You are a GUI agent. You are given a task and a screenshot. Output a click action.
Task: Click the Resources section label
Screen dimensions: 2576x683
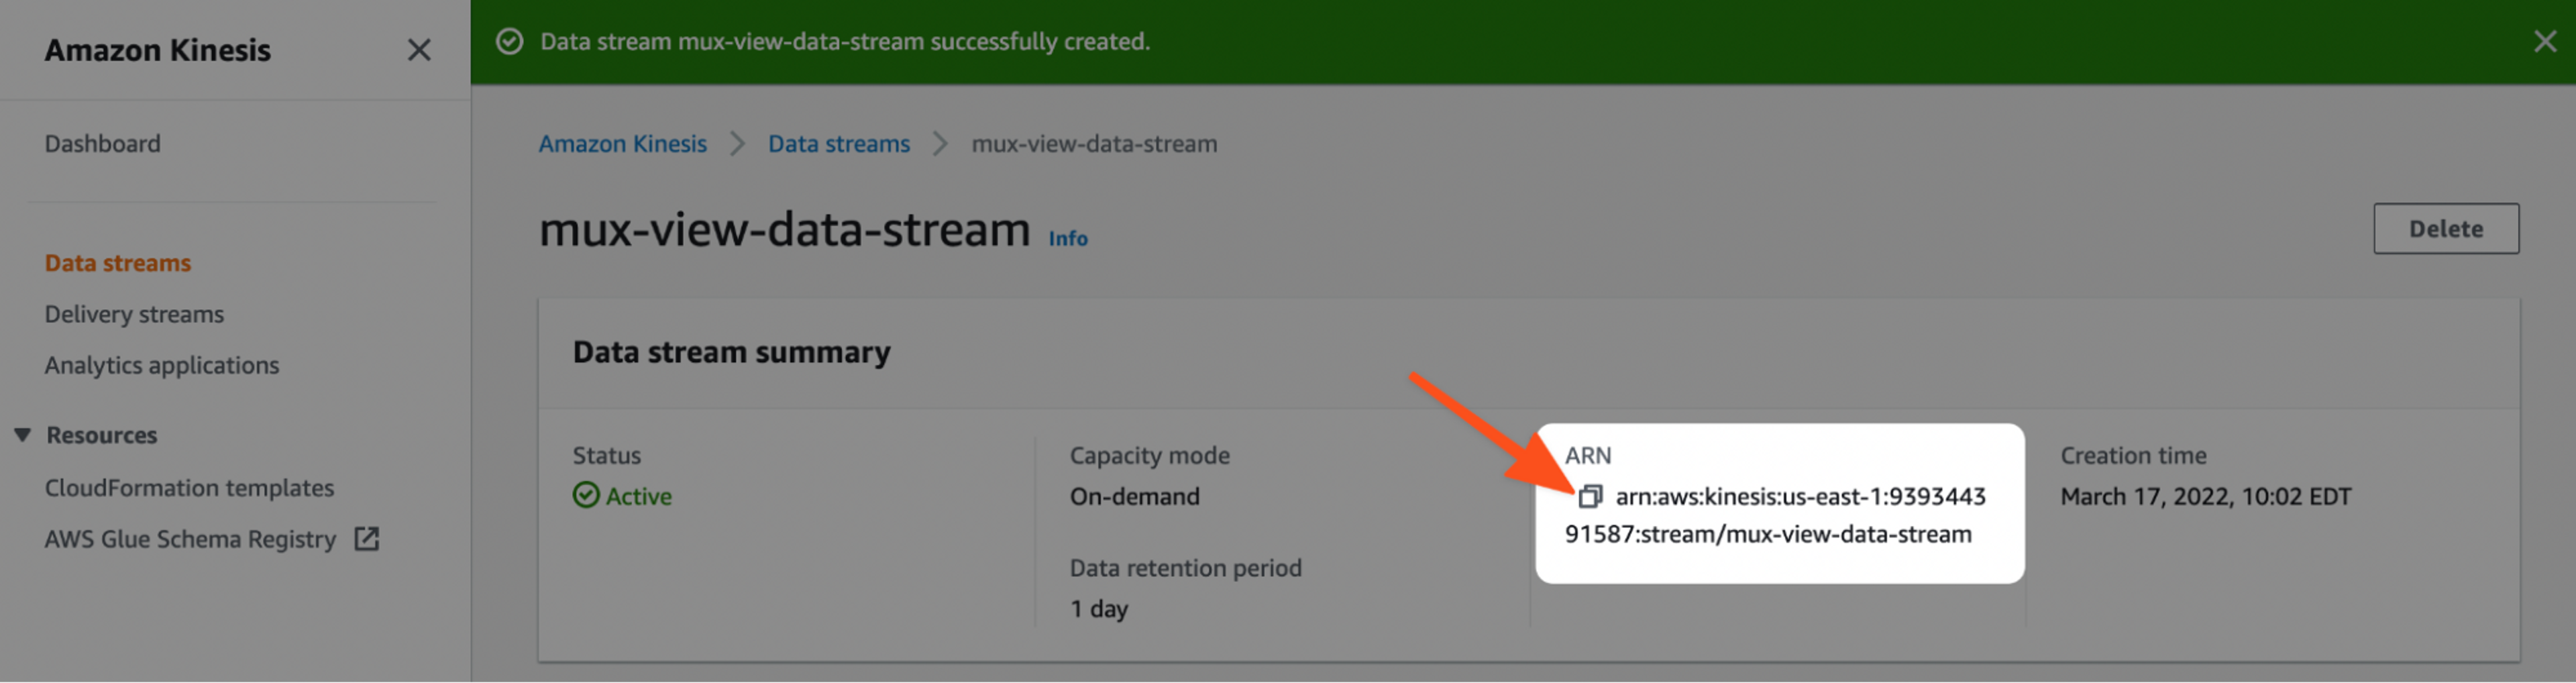click(102, 435)
